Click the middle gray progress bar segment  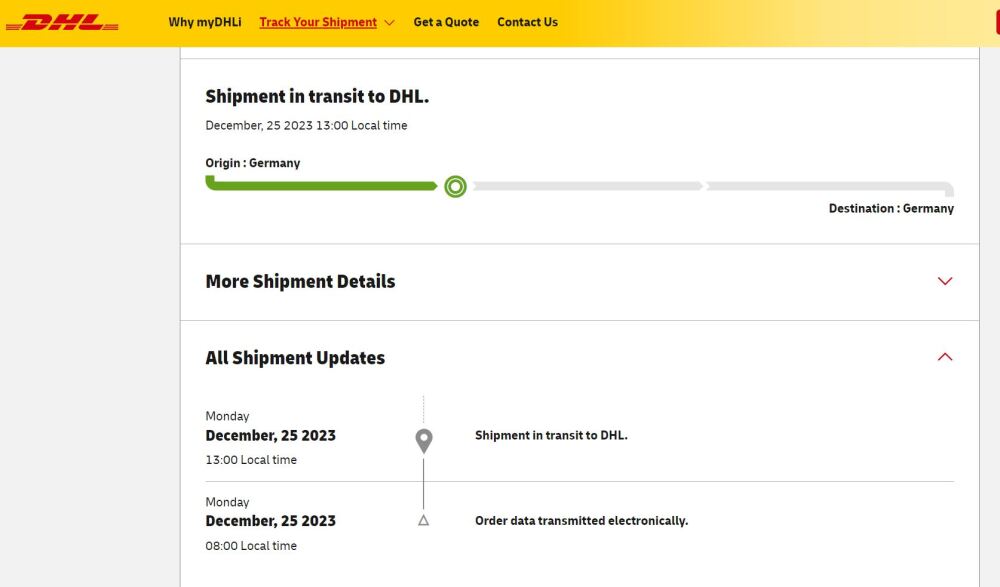(587, 186)
